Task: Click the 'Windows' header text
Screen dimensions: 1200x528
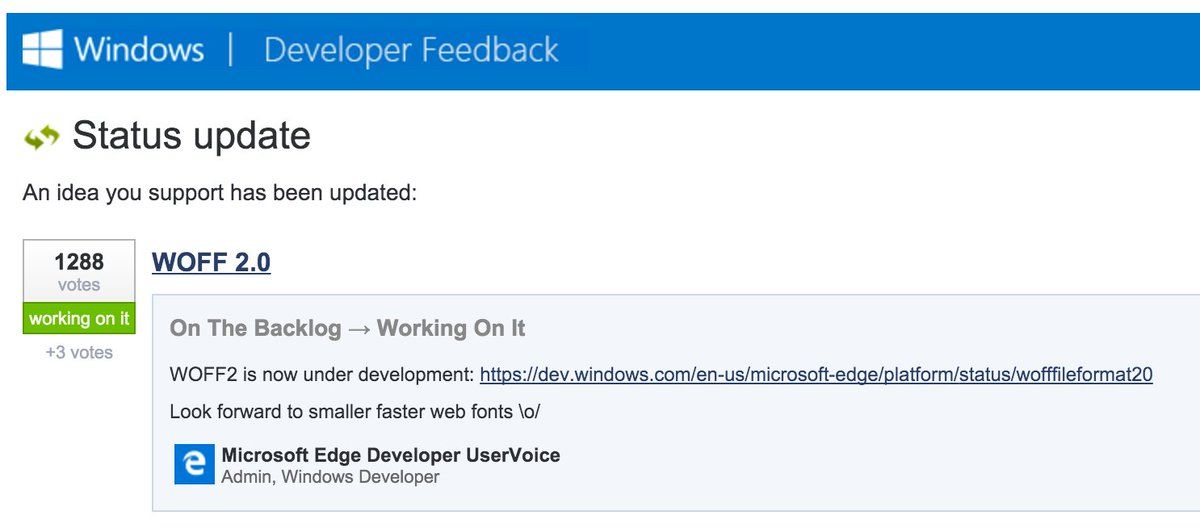Action: 139,49
